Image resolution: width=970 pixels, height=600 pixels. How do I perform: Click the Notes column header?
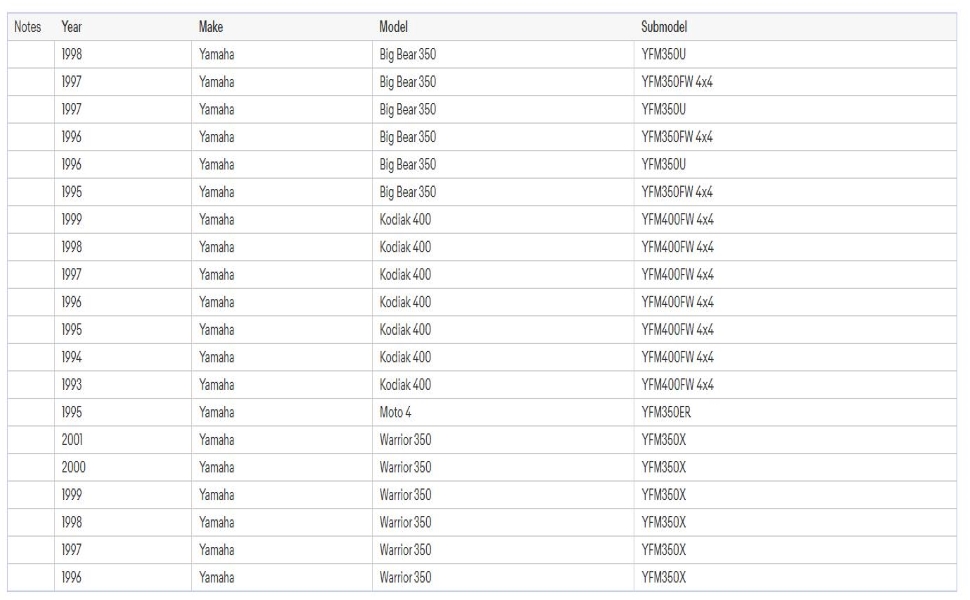tap(28, 27)
